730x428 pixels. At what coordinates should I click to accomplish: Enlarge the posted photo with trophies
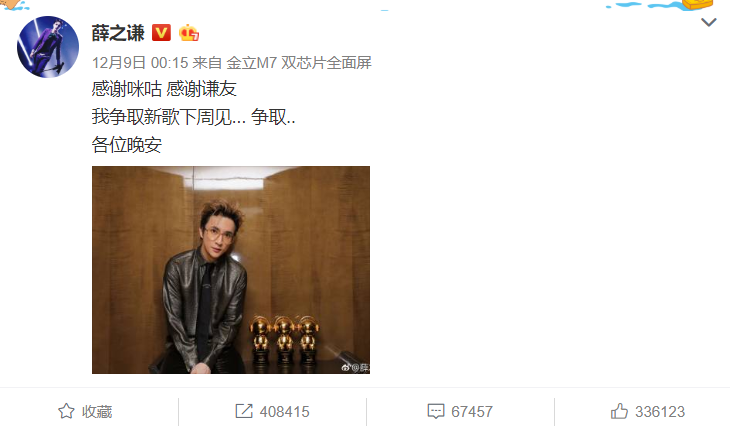(x=231, y=270)
